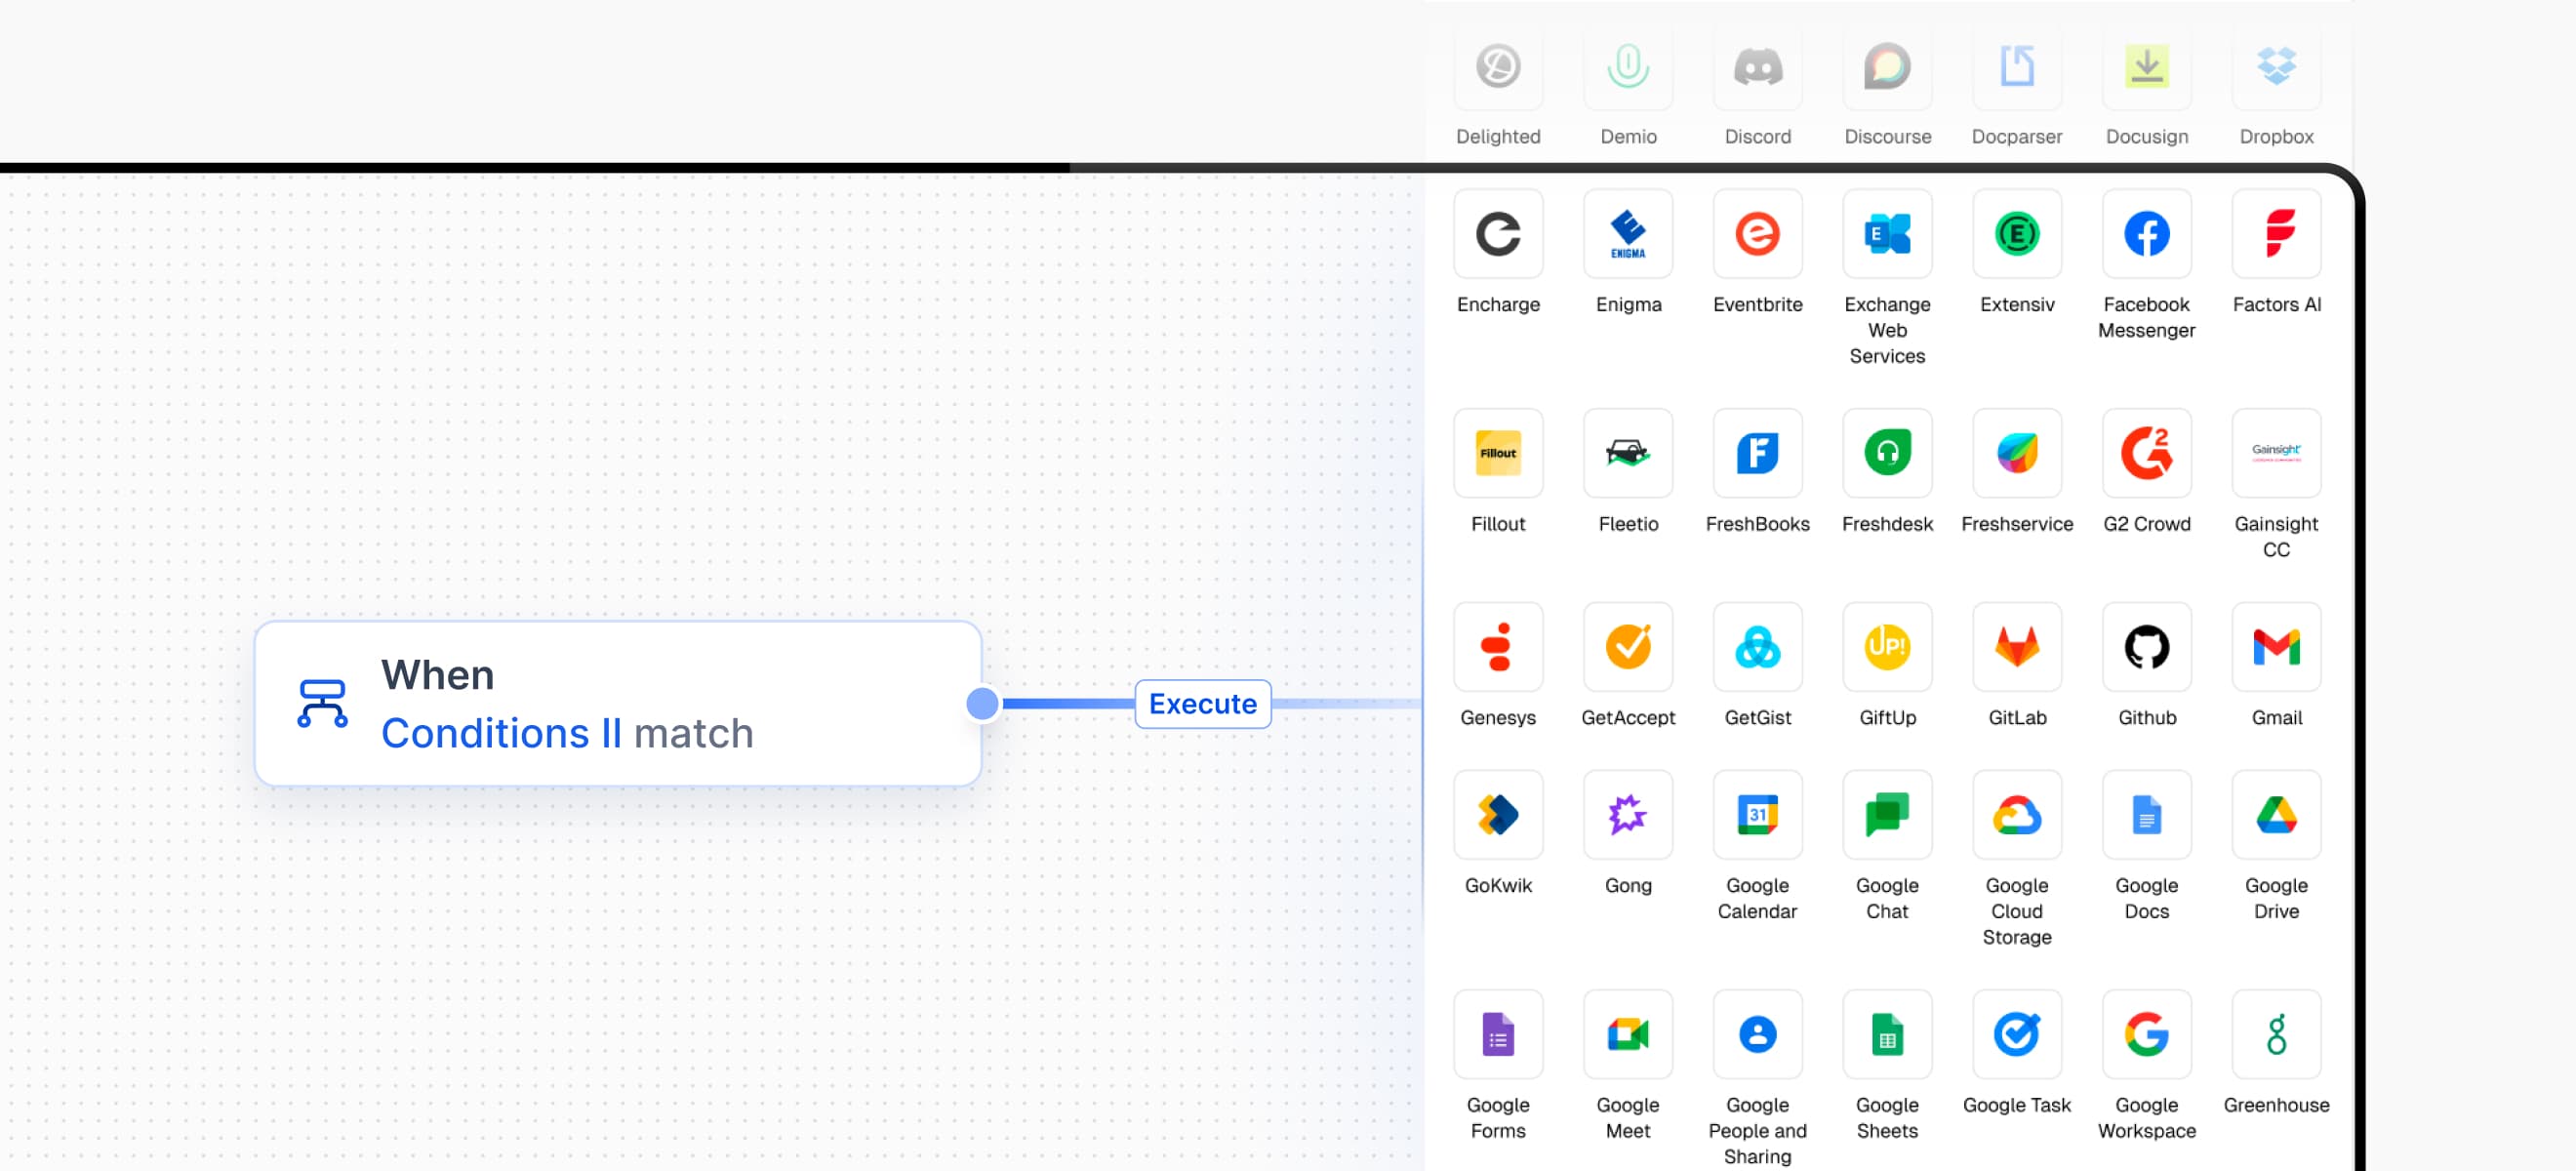The image size is (2576, 1171).
Task: Open the Google Meet app icon
Action: (x=1627, y=1035)
